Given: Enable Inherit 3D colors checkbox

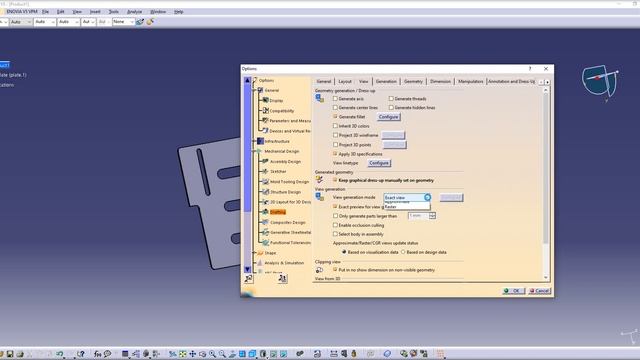Looking at the screenshot, I should pos(335,126).
